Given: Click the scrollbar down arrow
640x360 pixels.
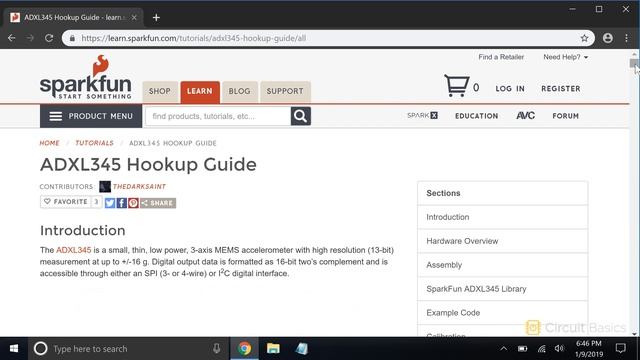Looking at the screenshot, I should [x=634, y=333].
